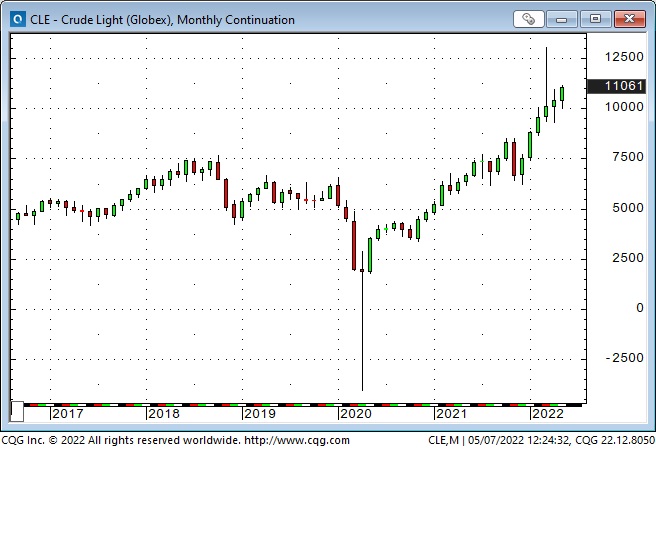Click the chart title 'CLE - Crude Light (Globex)'

click(100, 20)
